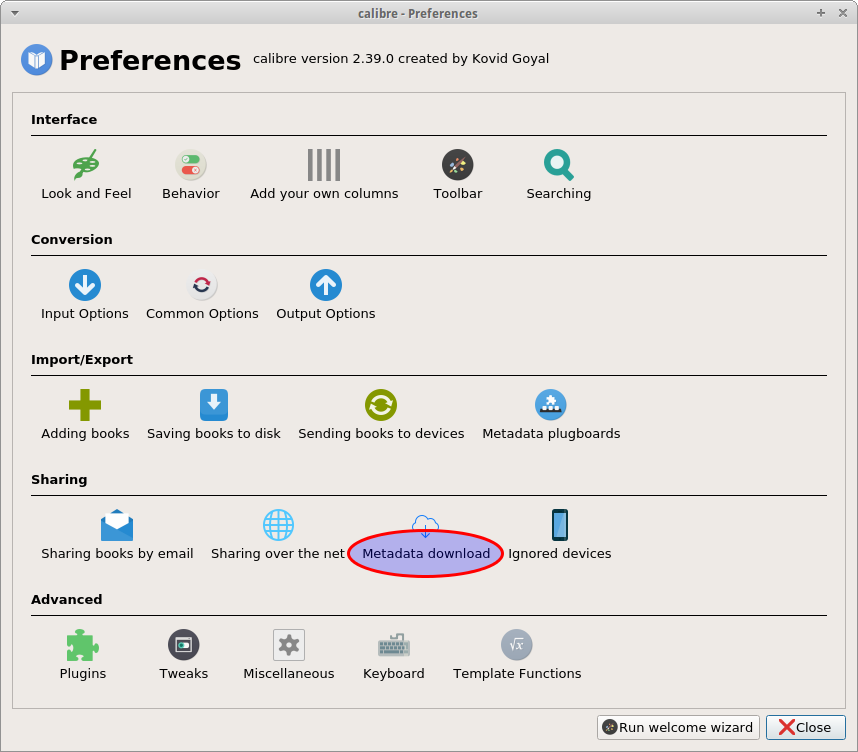Click the Saving books to disk label
Screen dimensions: 858x752
pos(213,434)
